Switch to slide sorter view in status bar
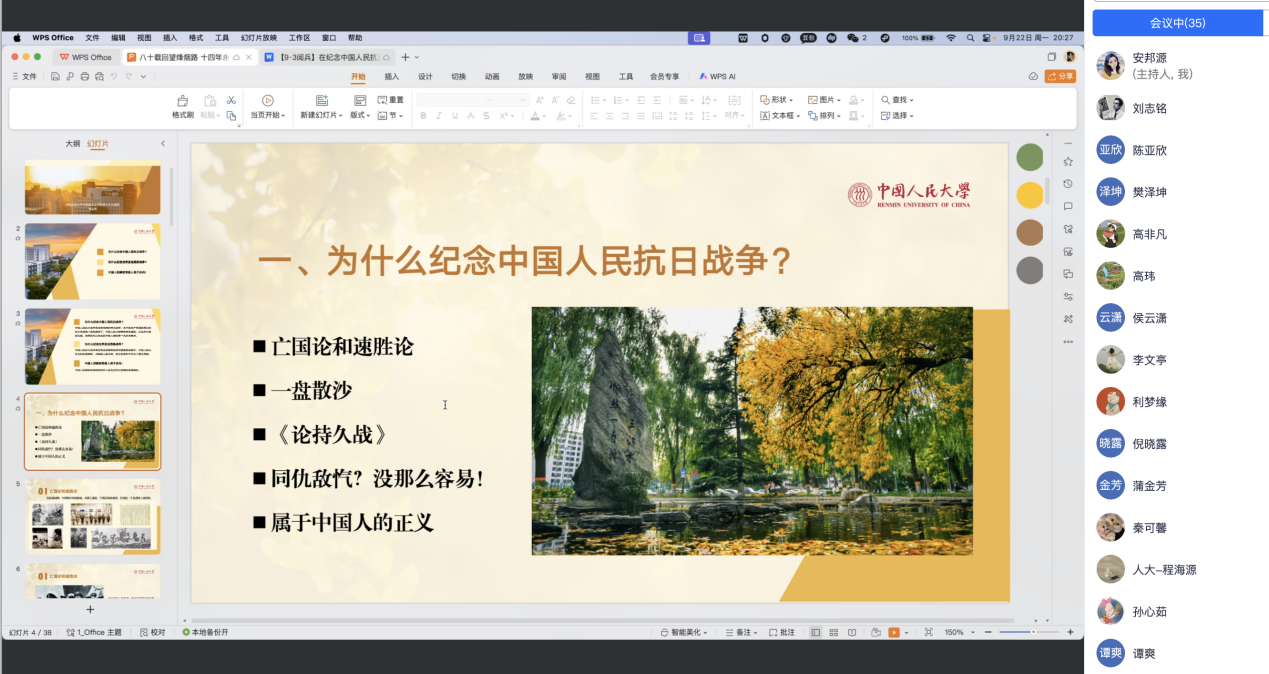 tap(834, 632)
